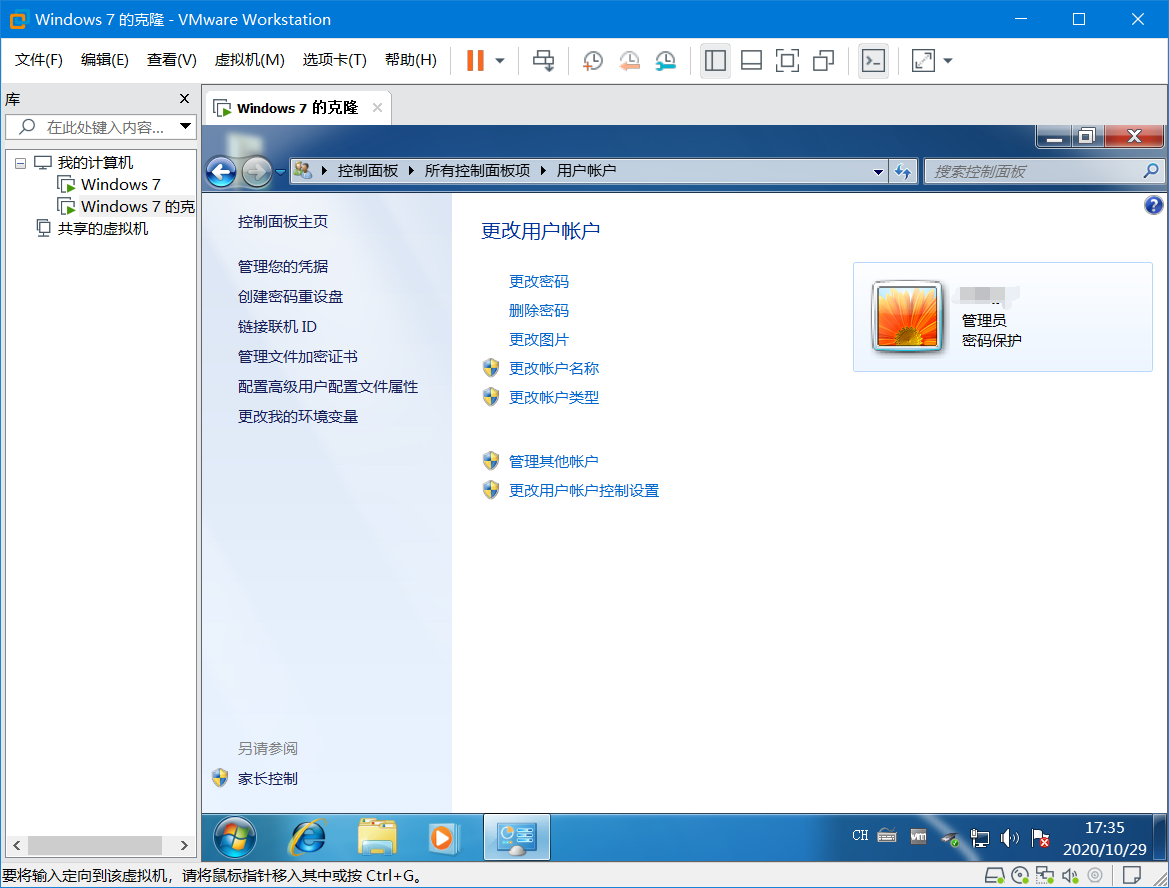Image resolution: width=1169 pixels, height=888 pixels.
Task: Expand the address bar history dropdown
Action: (878, 171)
